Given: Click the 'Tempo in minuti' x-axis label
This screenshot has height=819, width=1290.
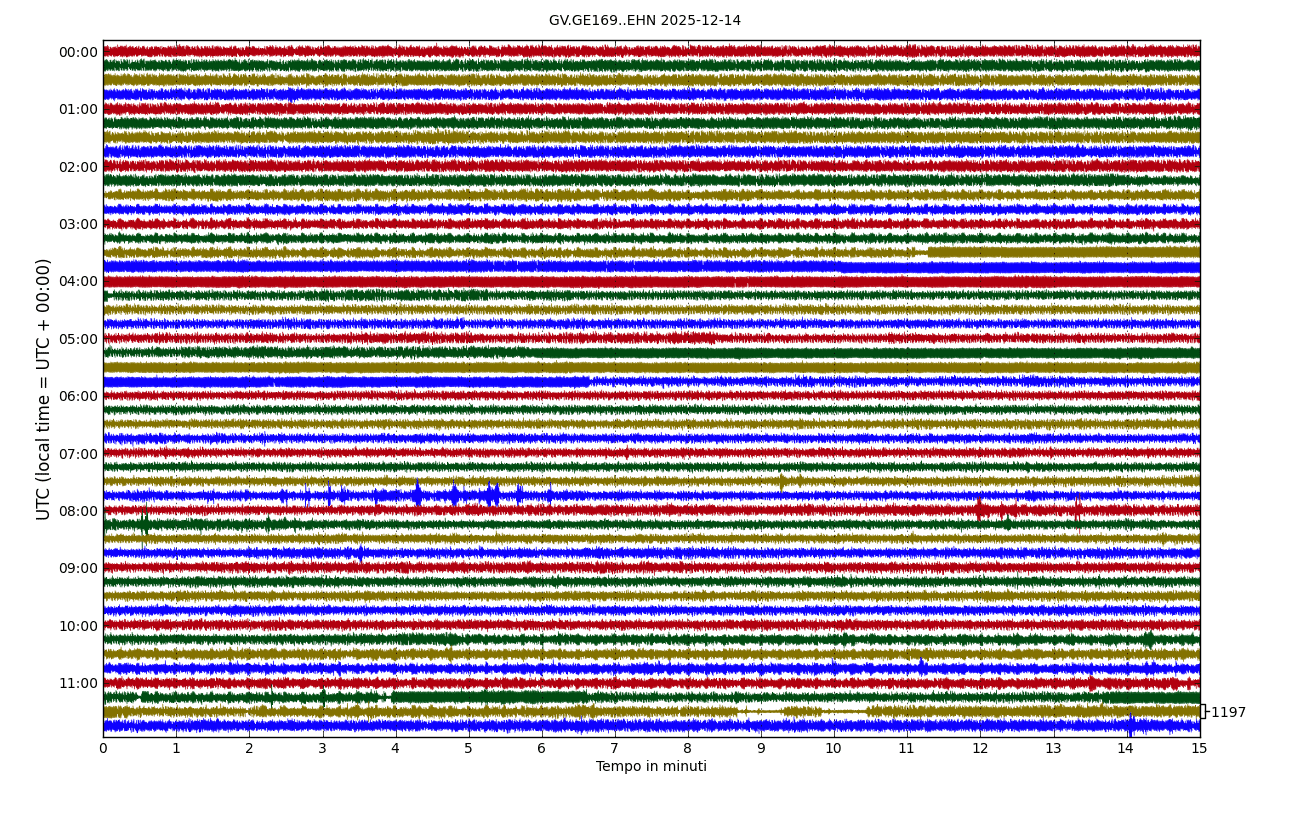Looking at the screenshot, I should pos(651,767).
